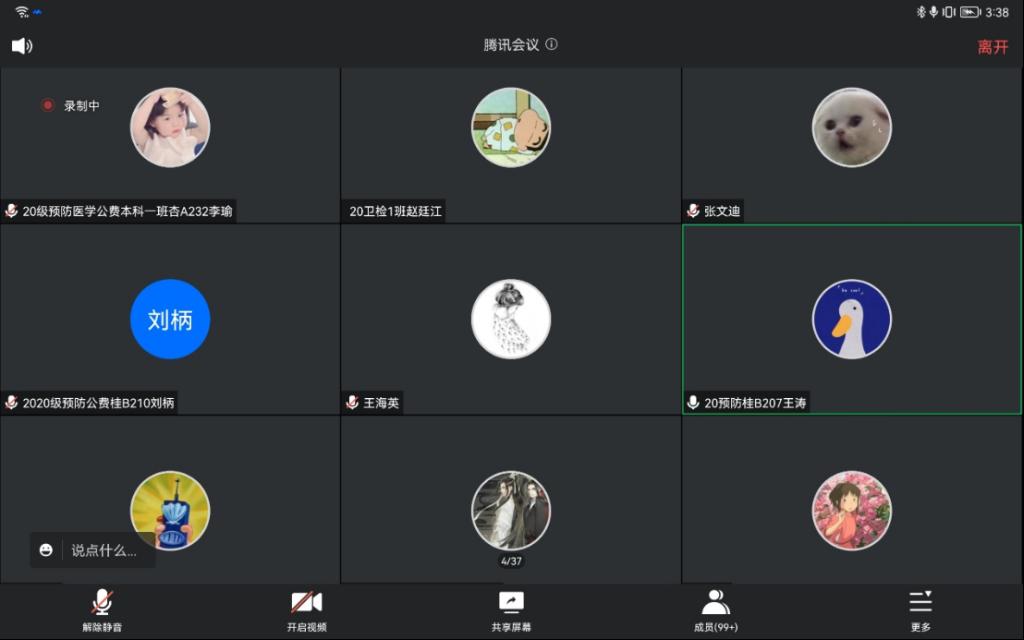The width and height of the screenshot is (1024, 640).
Task: Open the emoji picker in chat box
Action: pyautogui.click(x=46, y=550)
